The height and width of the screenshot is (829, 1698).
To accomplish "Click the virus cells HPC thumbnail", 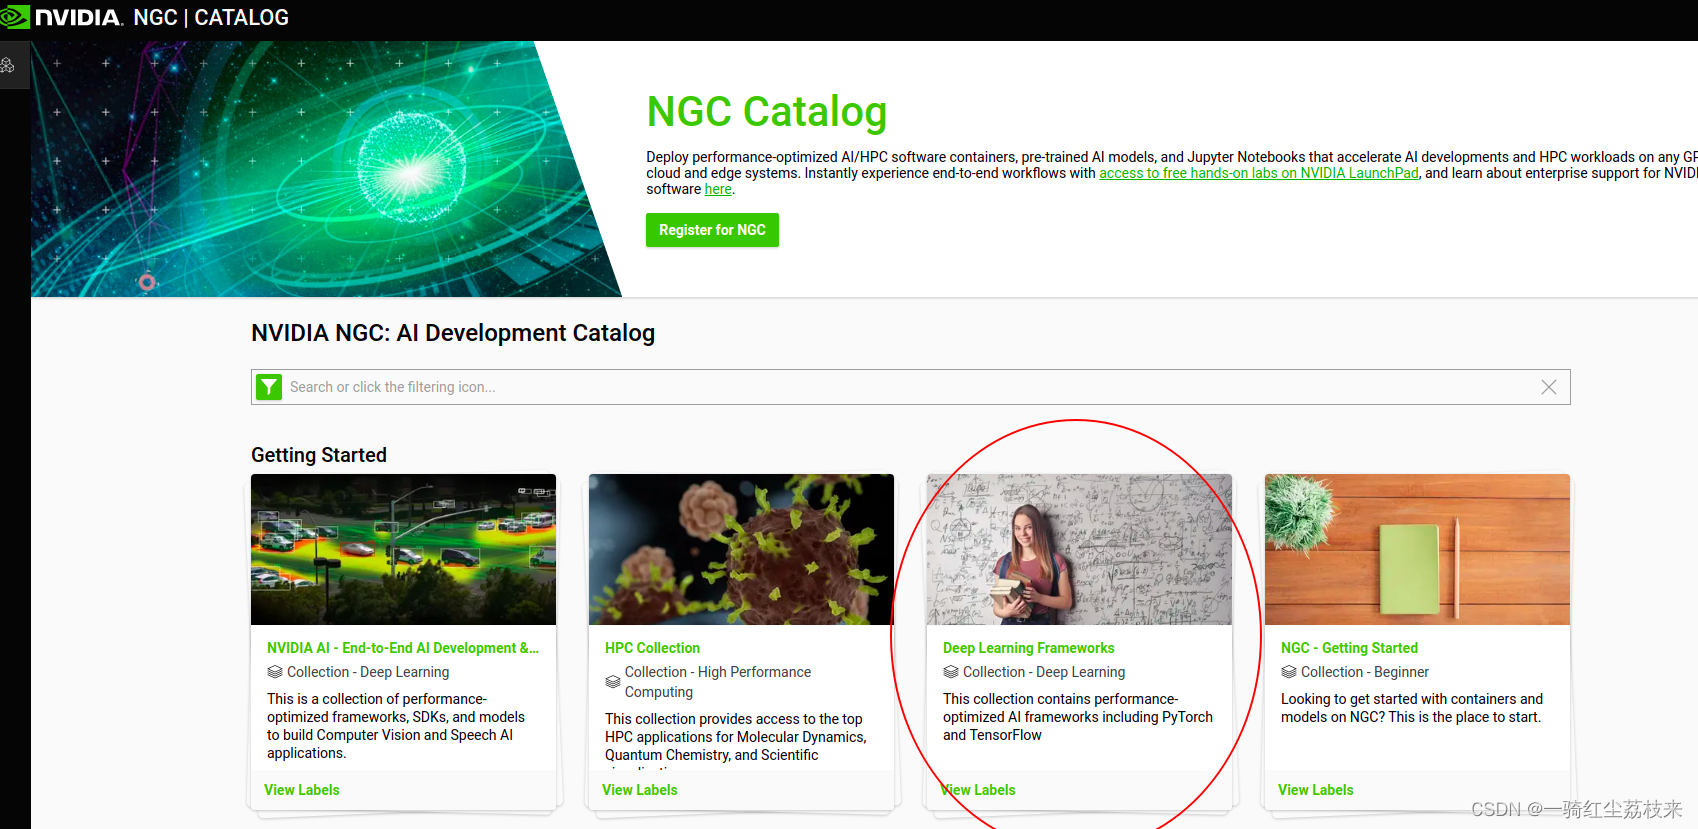I will tap(741, 550).
